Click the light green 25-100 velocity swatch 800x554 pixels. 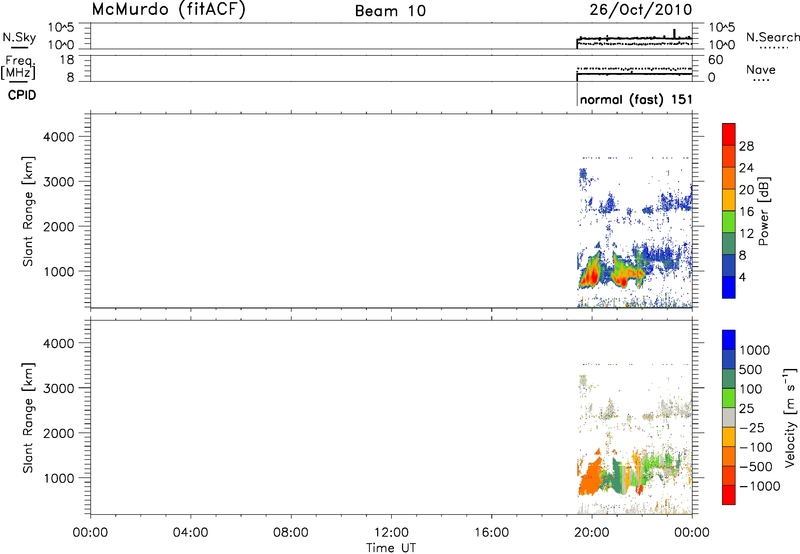(x=729, y=398)
